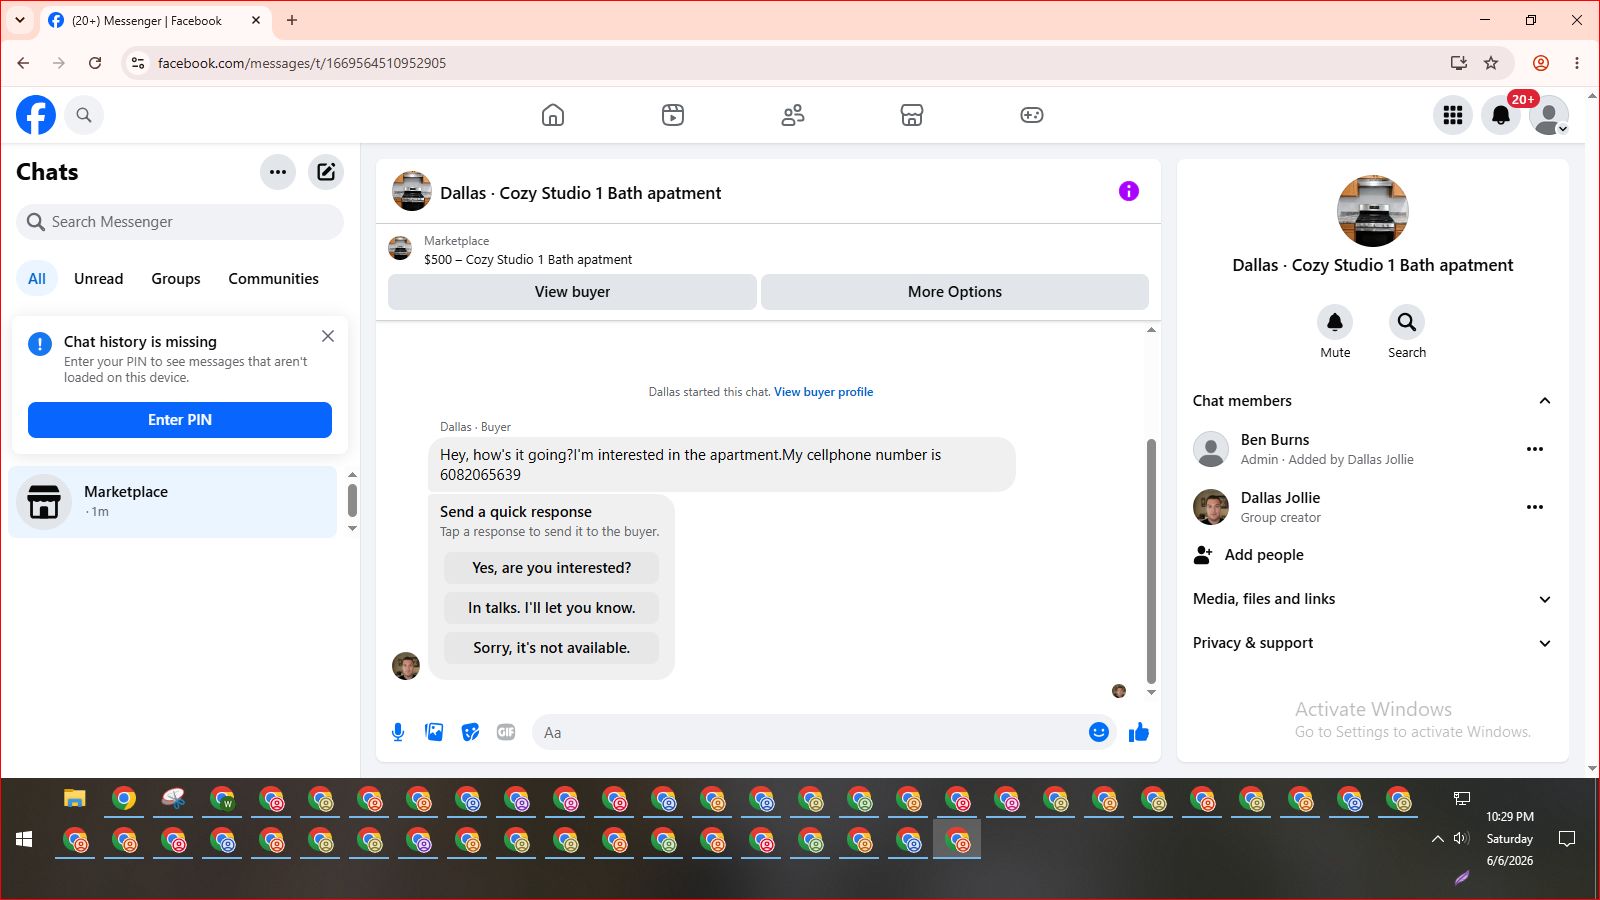Open the taskbar volume speaker icon
The width and height of the screenshot is (1600, 900).
(x=1461, y=839)
